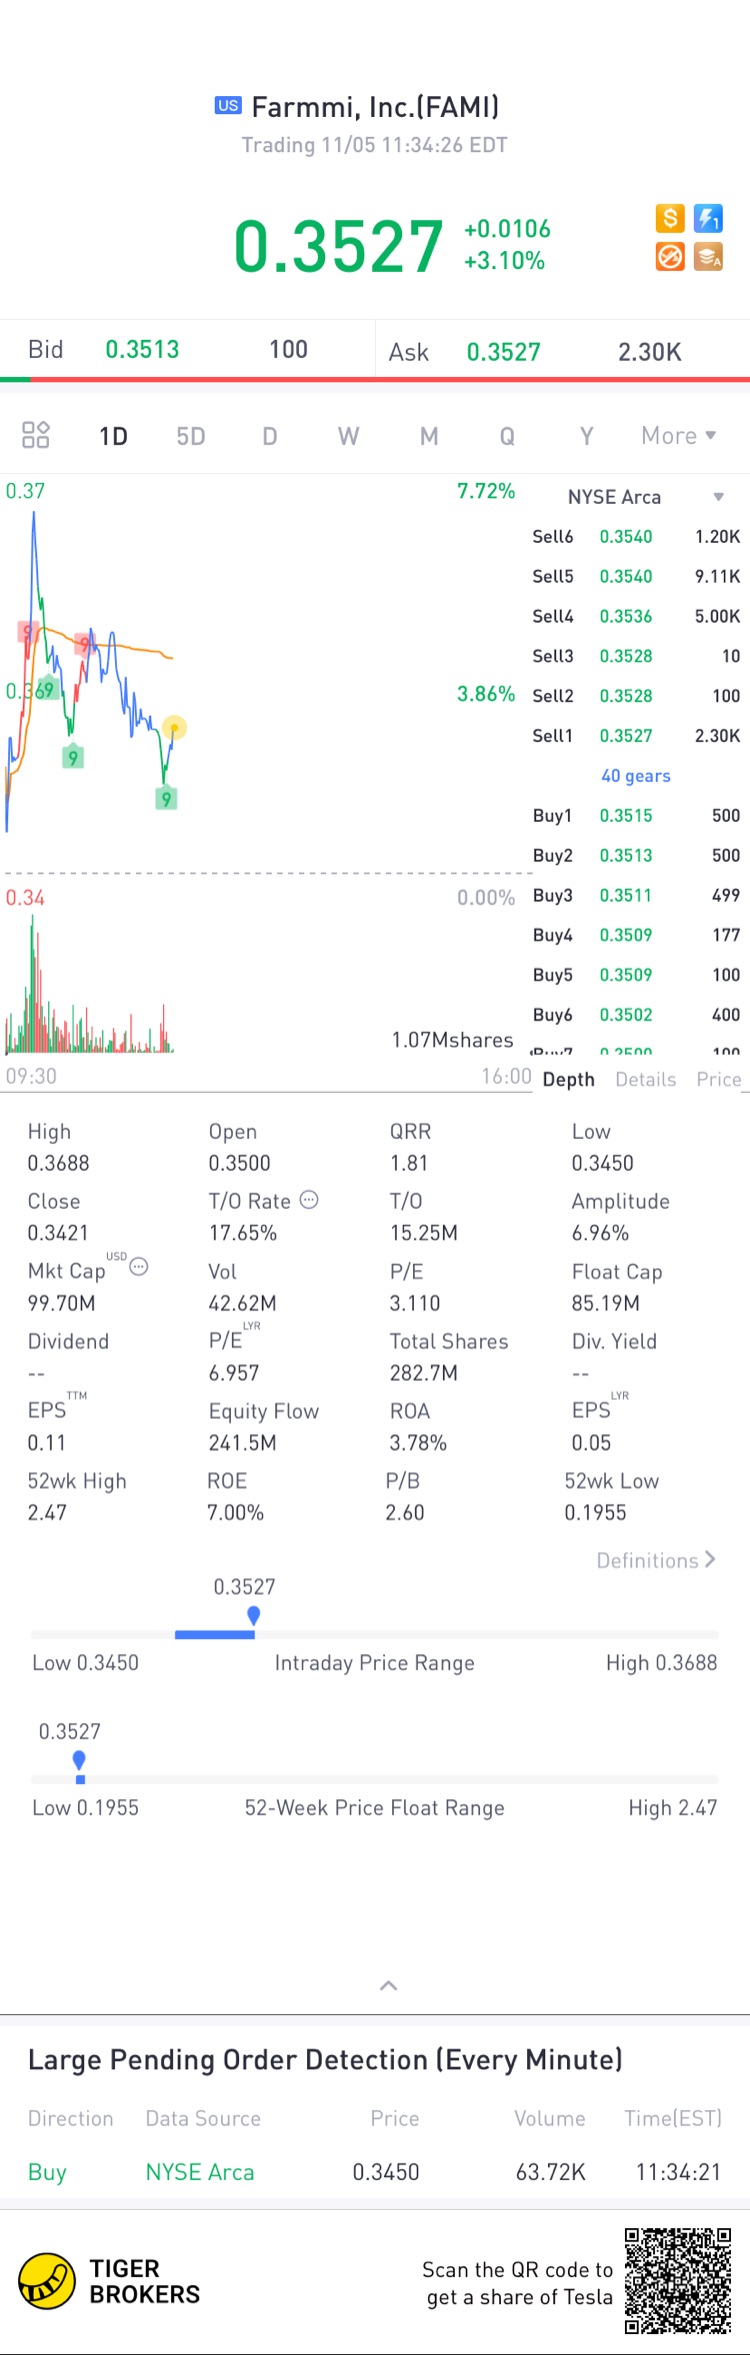
Task: Tap the Buy2 order row
Action: (x=636, y=856)
